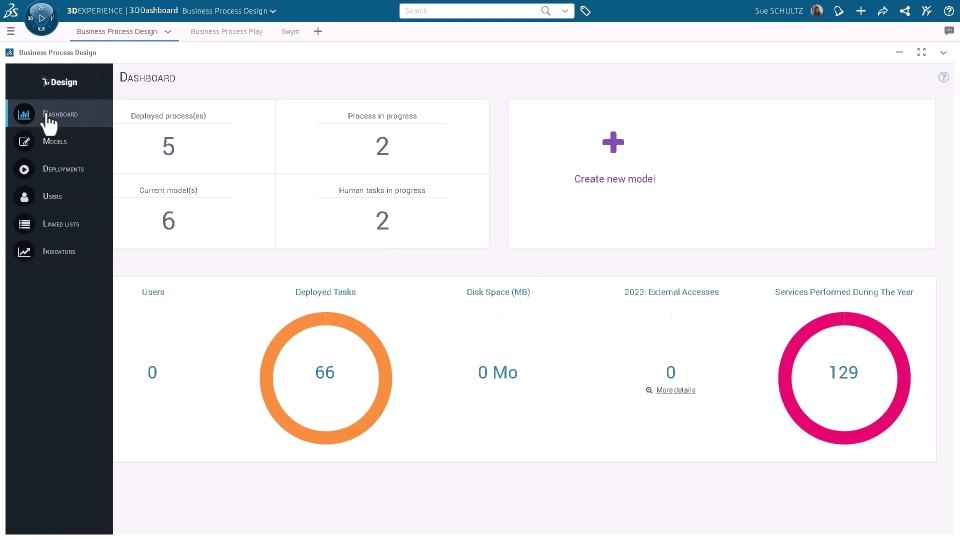The width and height of the screenshot is (960, 540).
Task: Open More details link under External Accesses
Action: pos(676,390)
